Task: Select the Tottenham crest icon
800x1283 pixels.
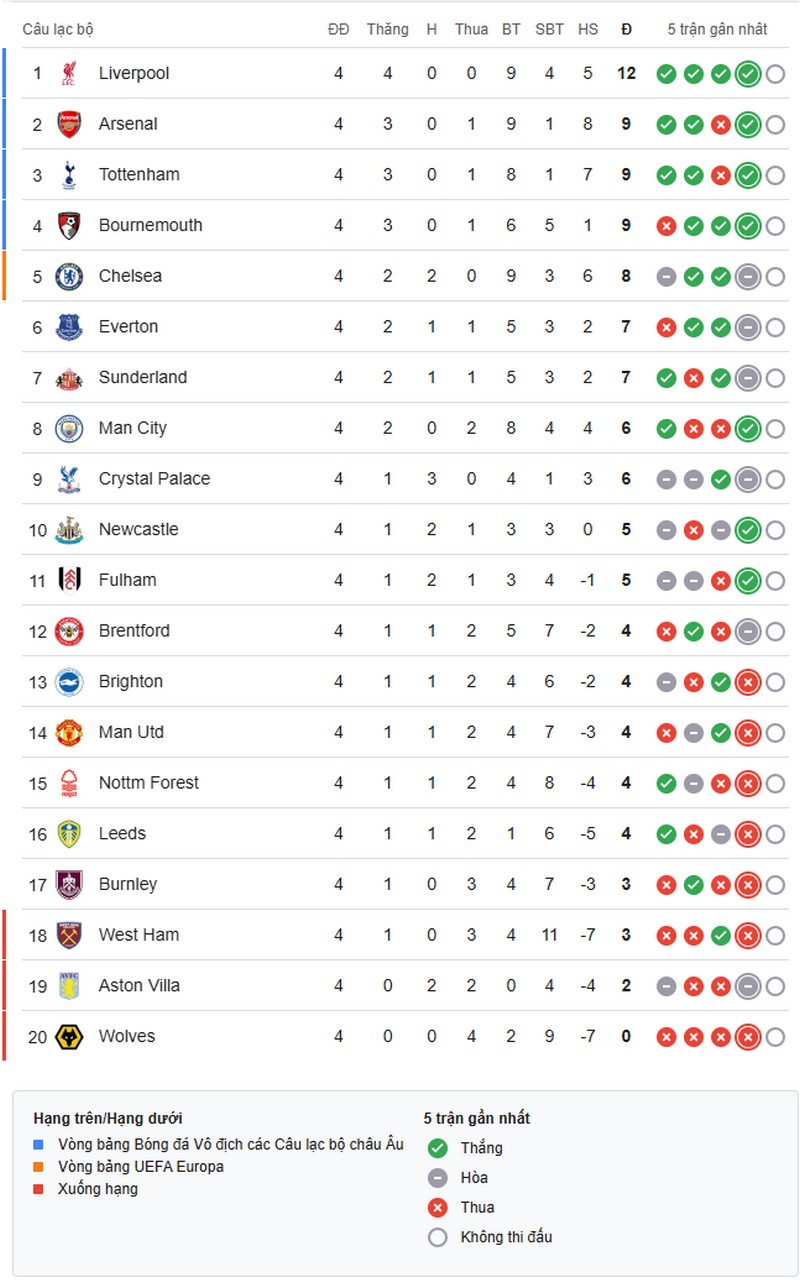Action: (68, 175)
